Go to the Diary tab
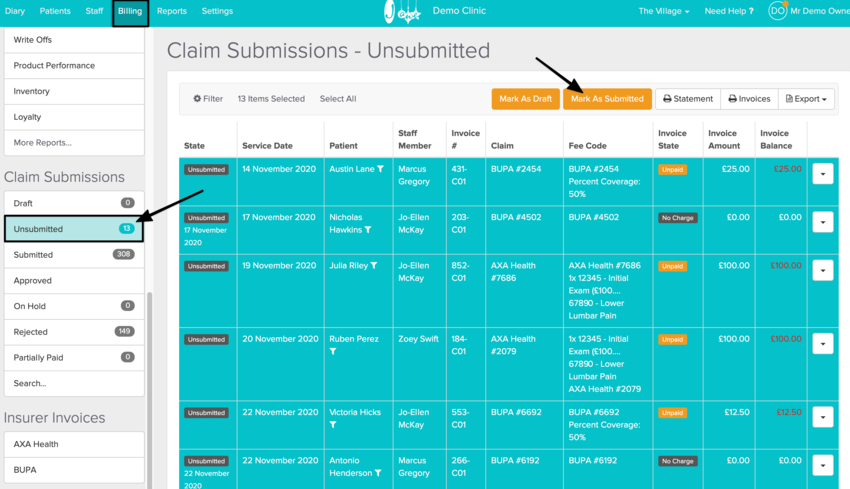Image resolution: width=850 pixels, height=489 pixels. click(x=15, y=12)
